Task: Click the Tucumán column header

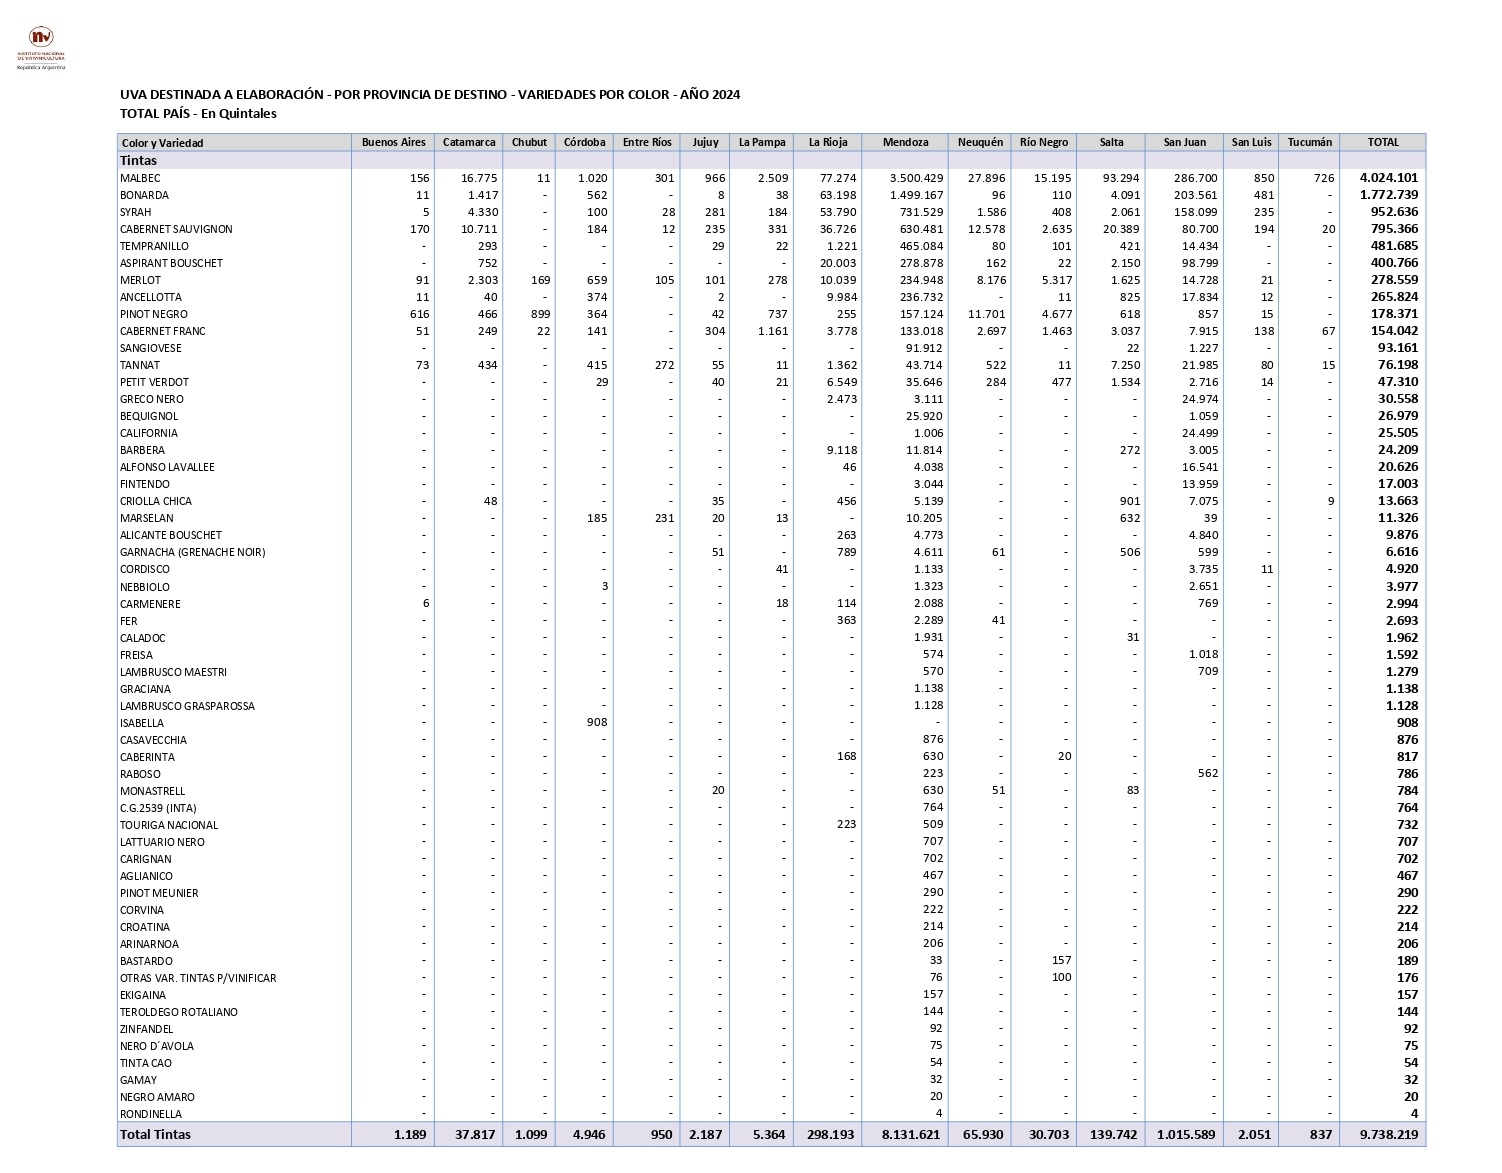Action: click(1310, 143)
